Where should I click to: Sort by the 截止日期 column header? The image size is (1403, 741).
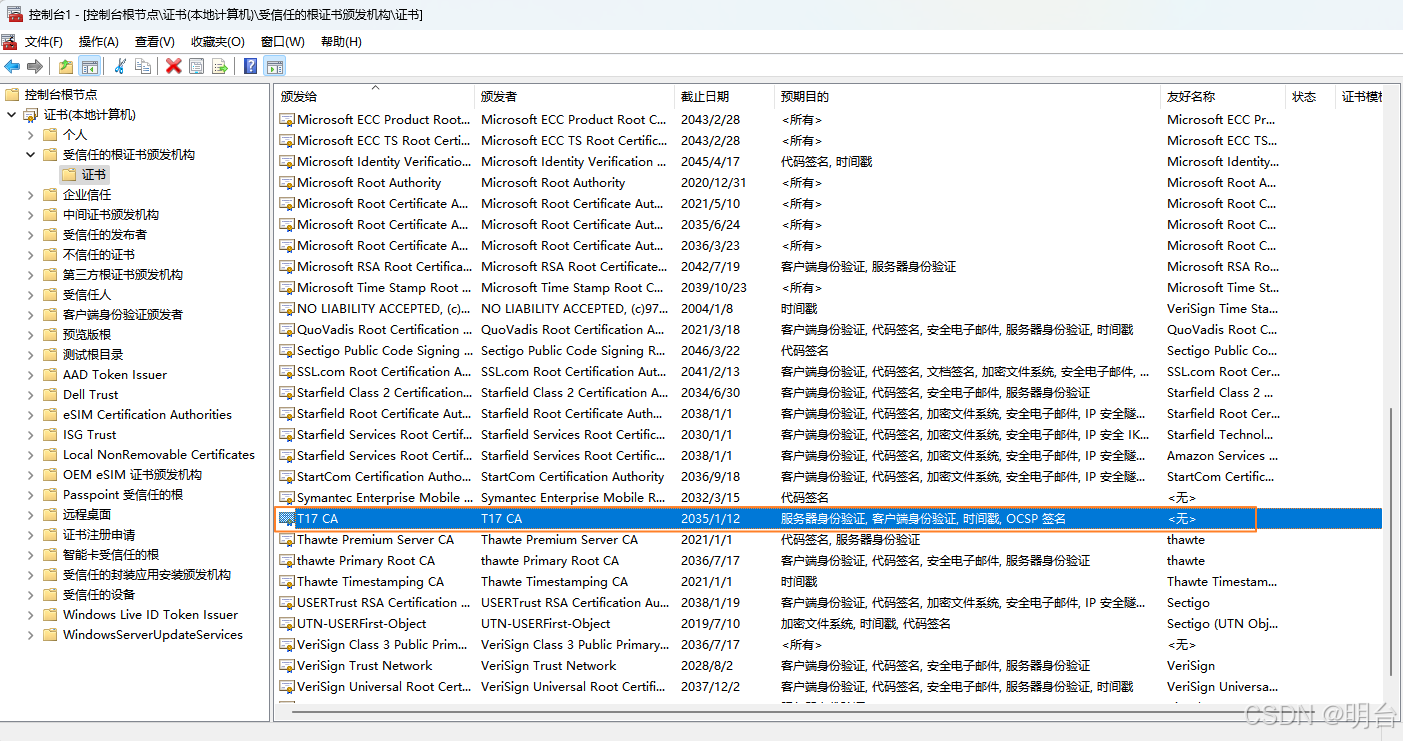(x=726, y=97)
